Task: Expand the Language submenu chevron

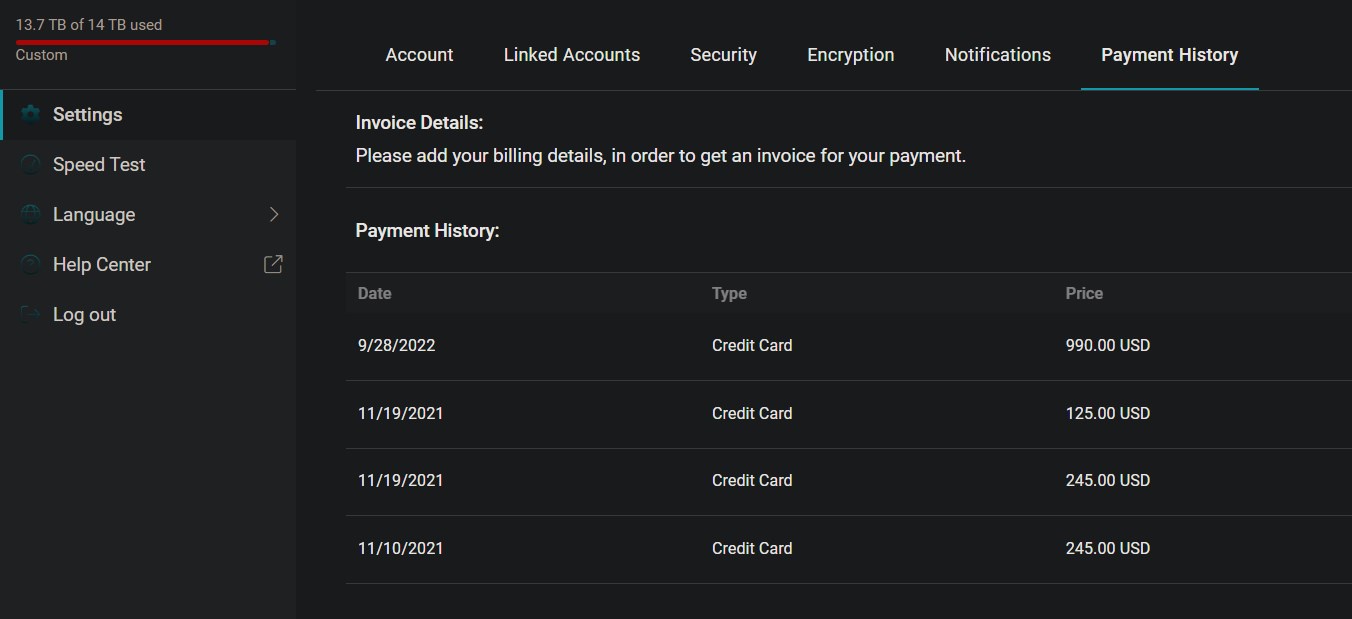Action: (x=274, y=214)
